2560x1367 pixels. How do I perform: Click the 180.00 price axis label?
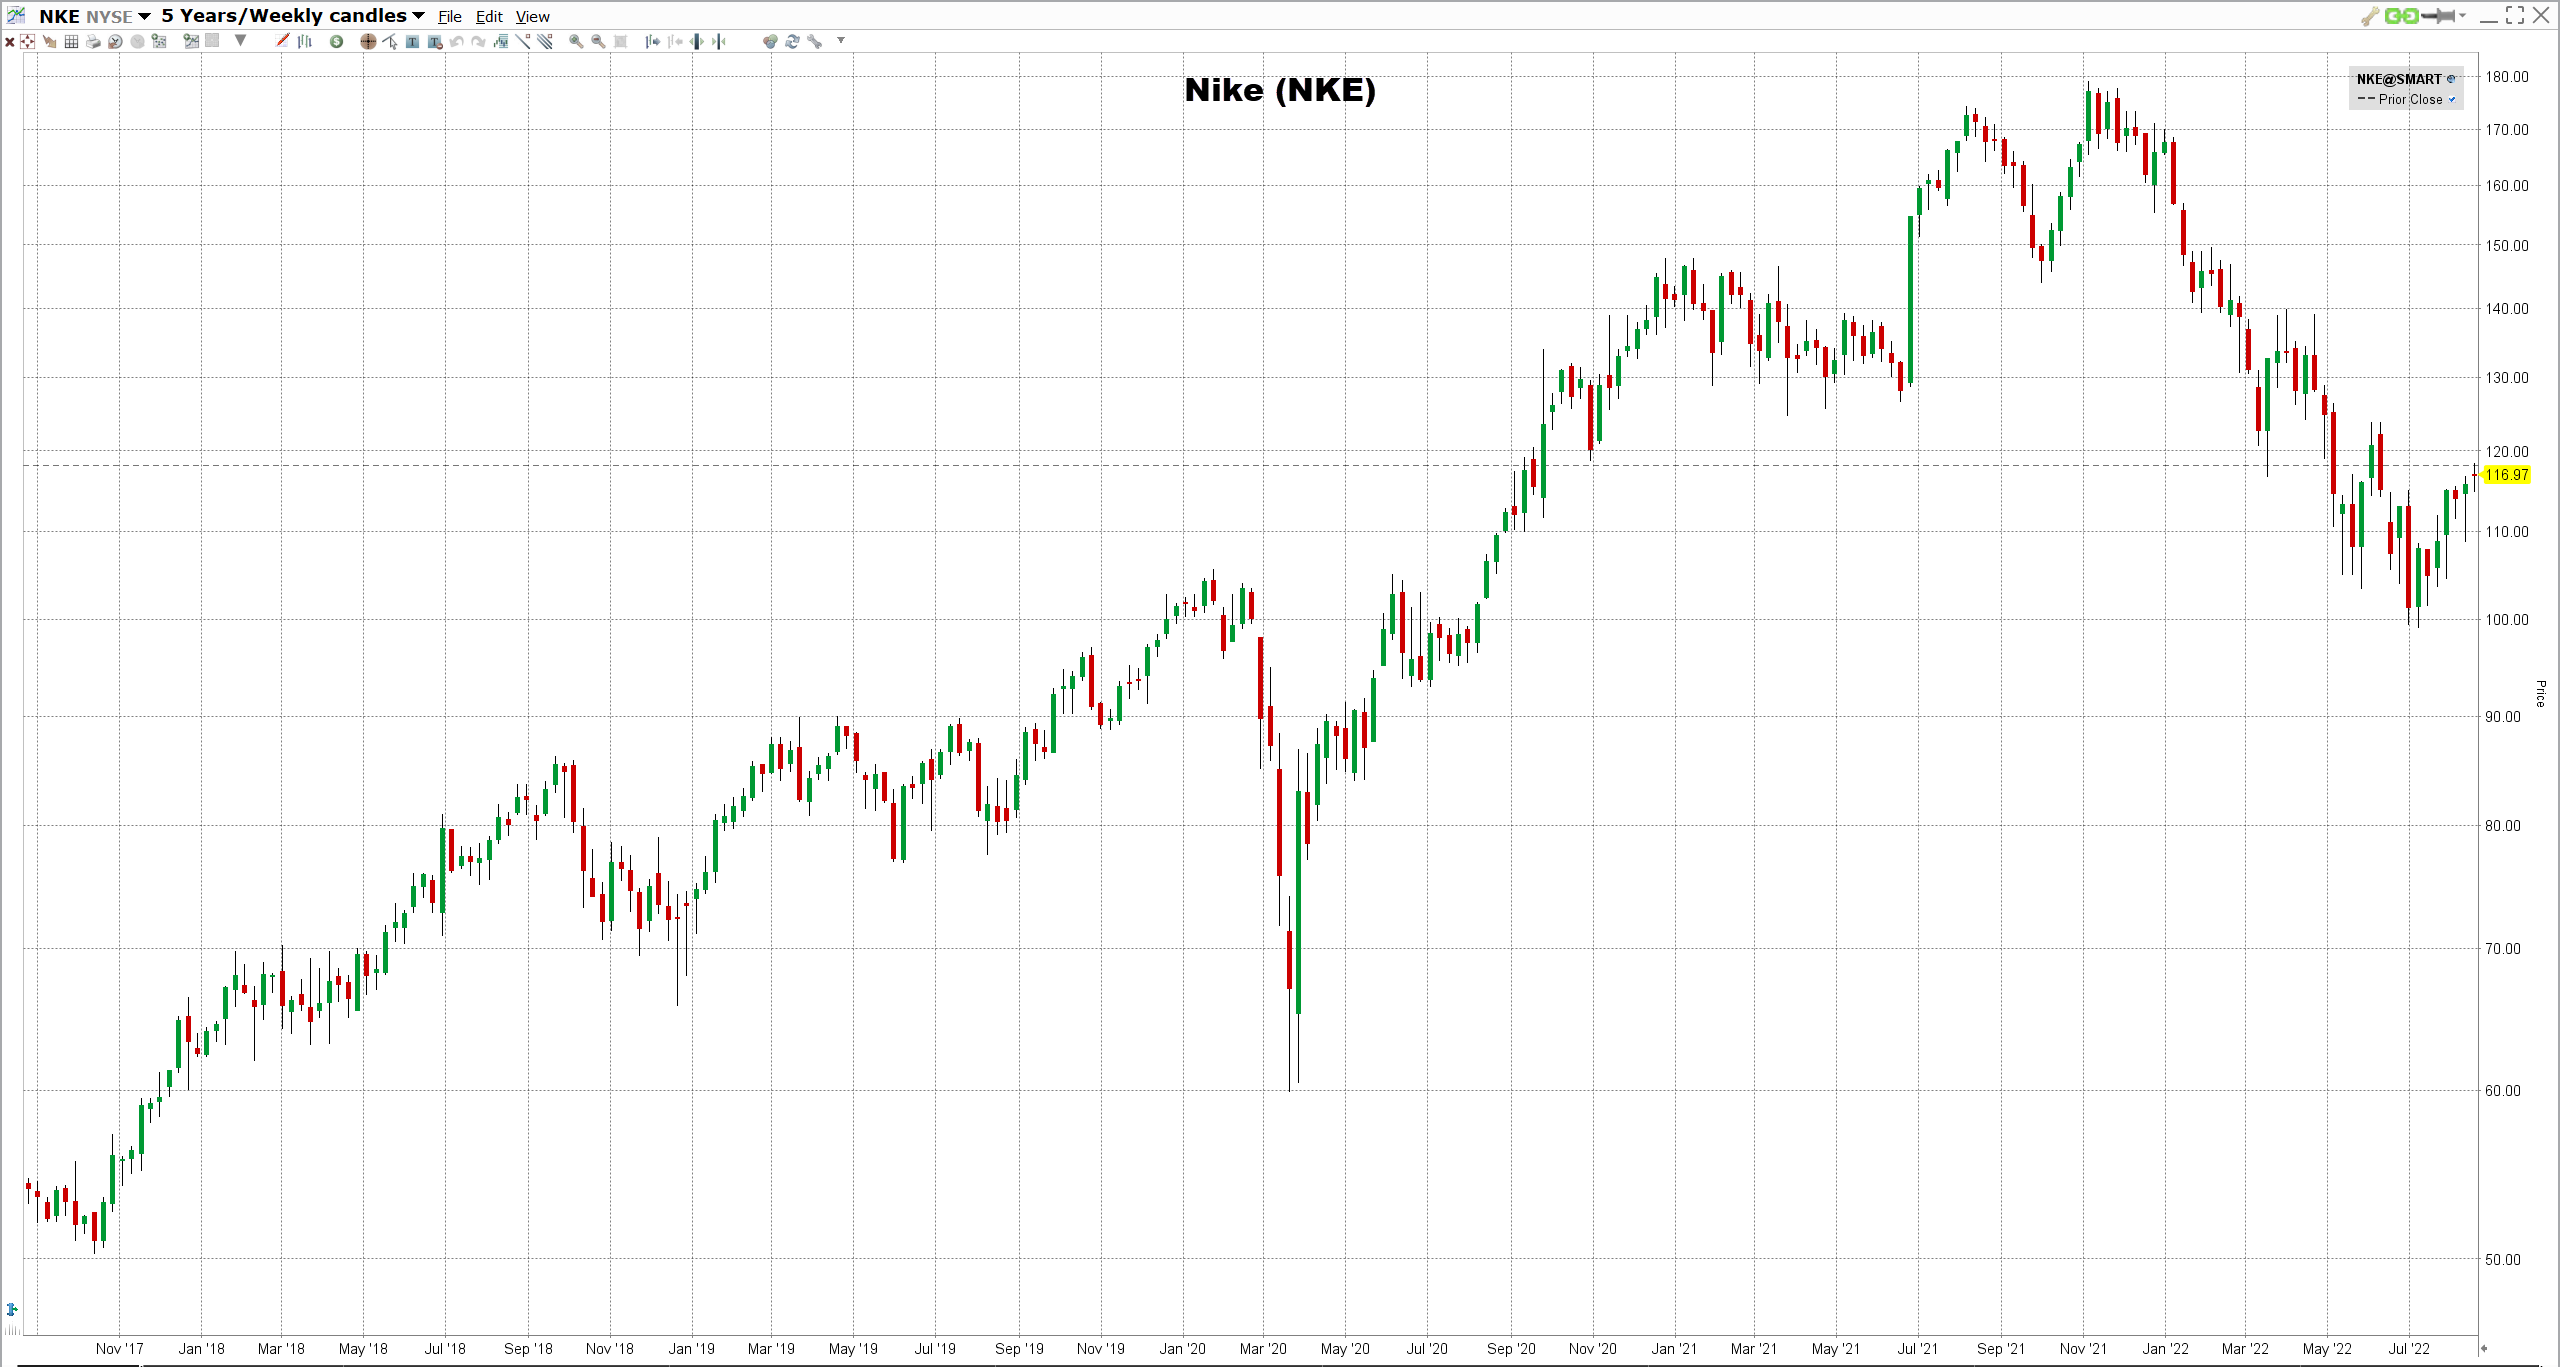pos(2507,77)
